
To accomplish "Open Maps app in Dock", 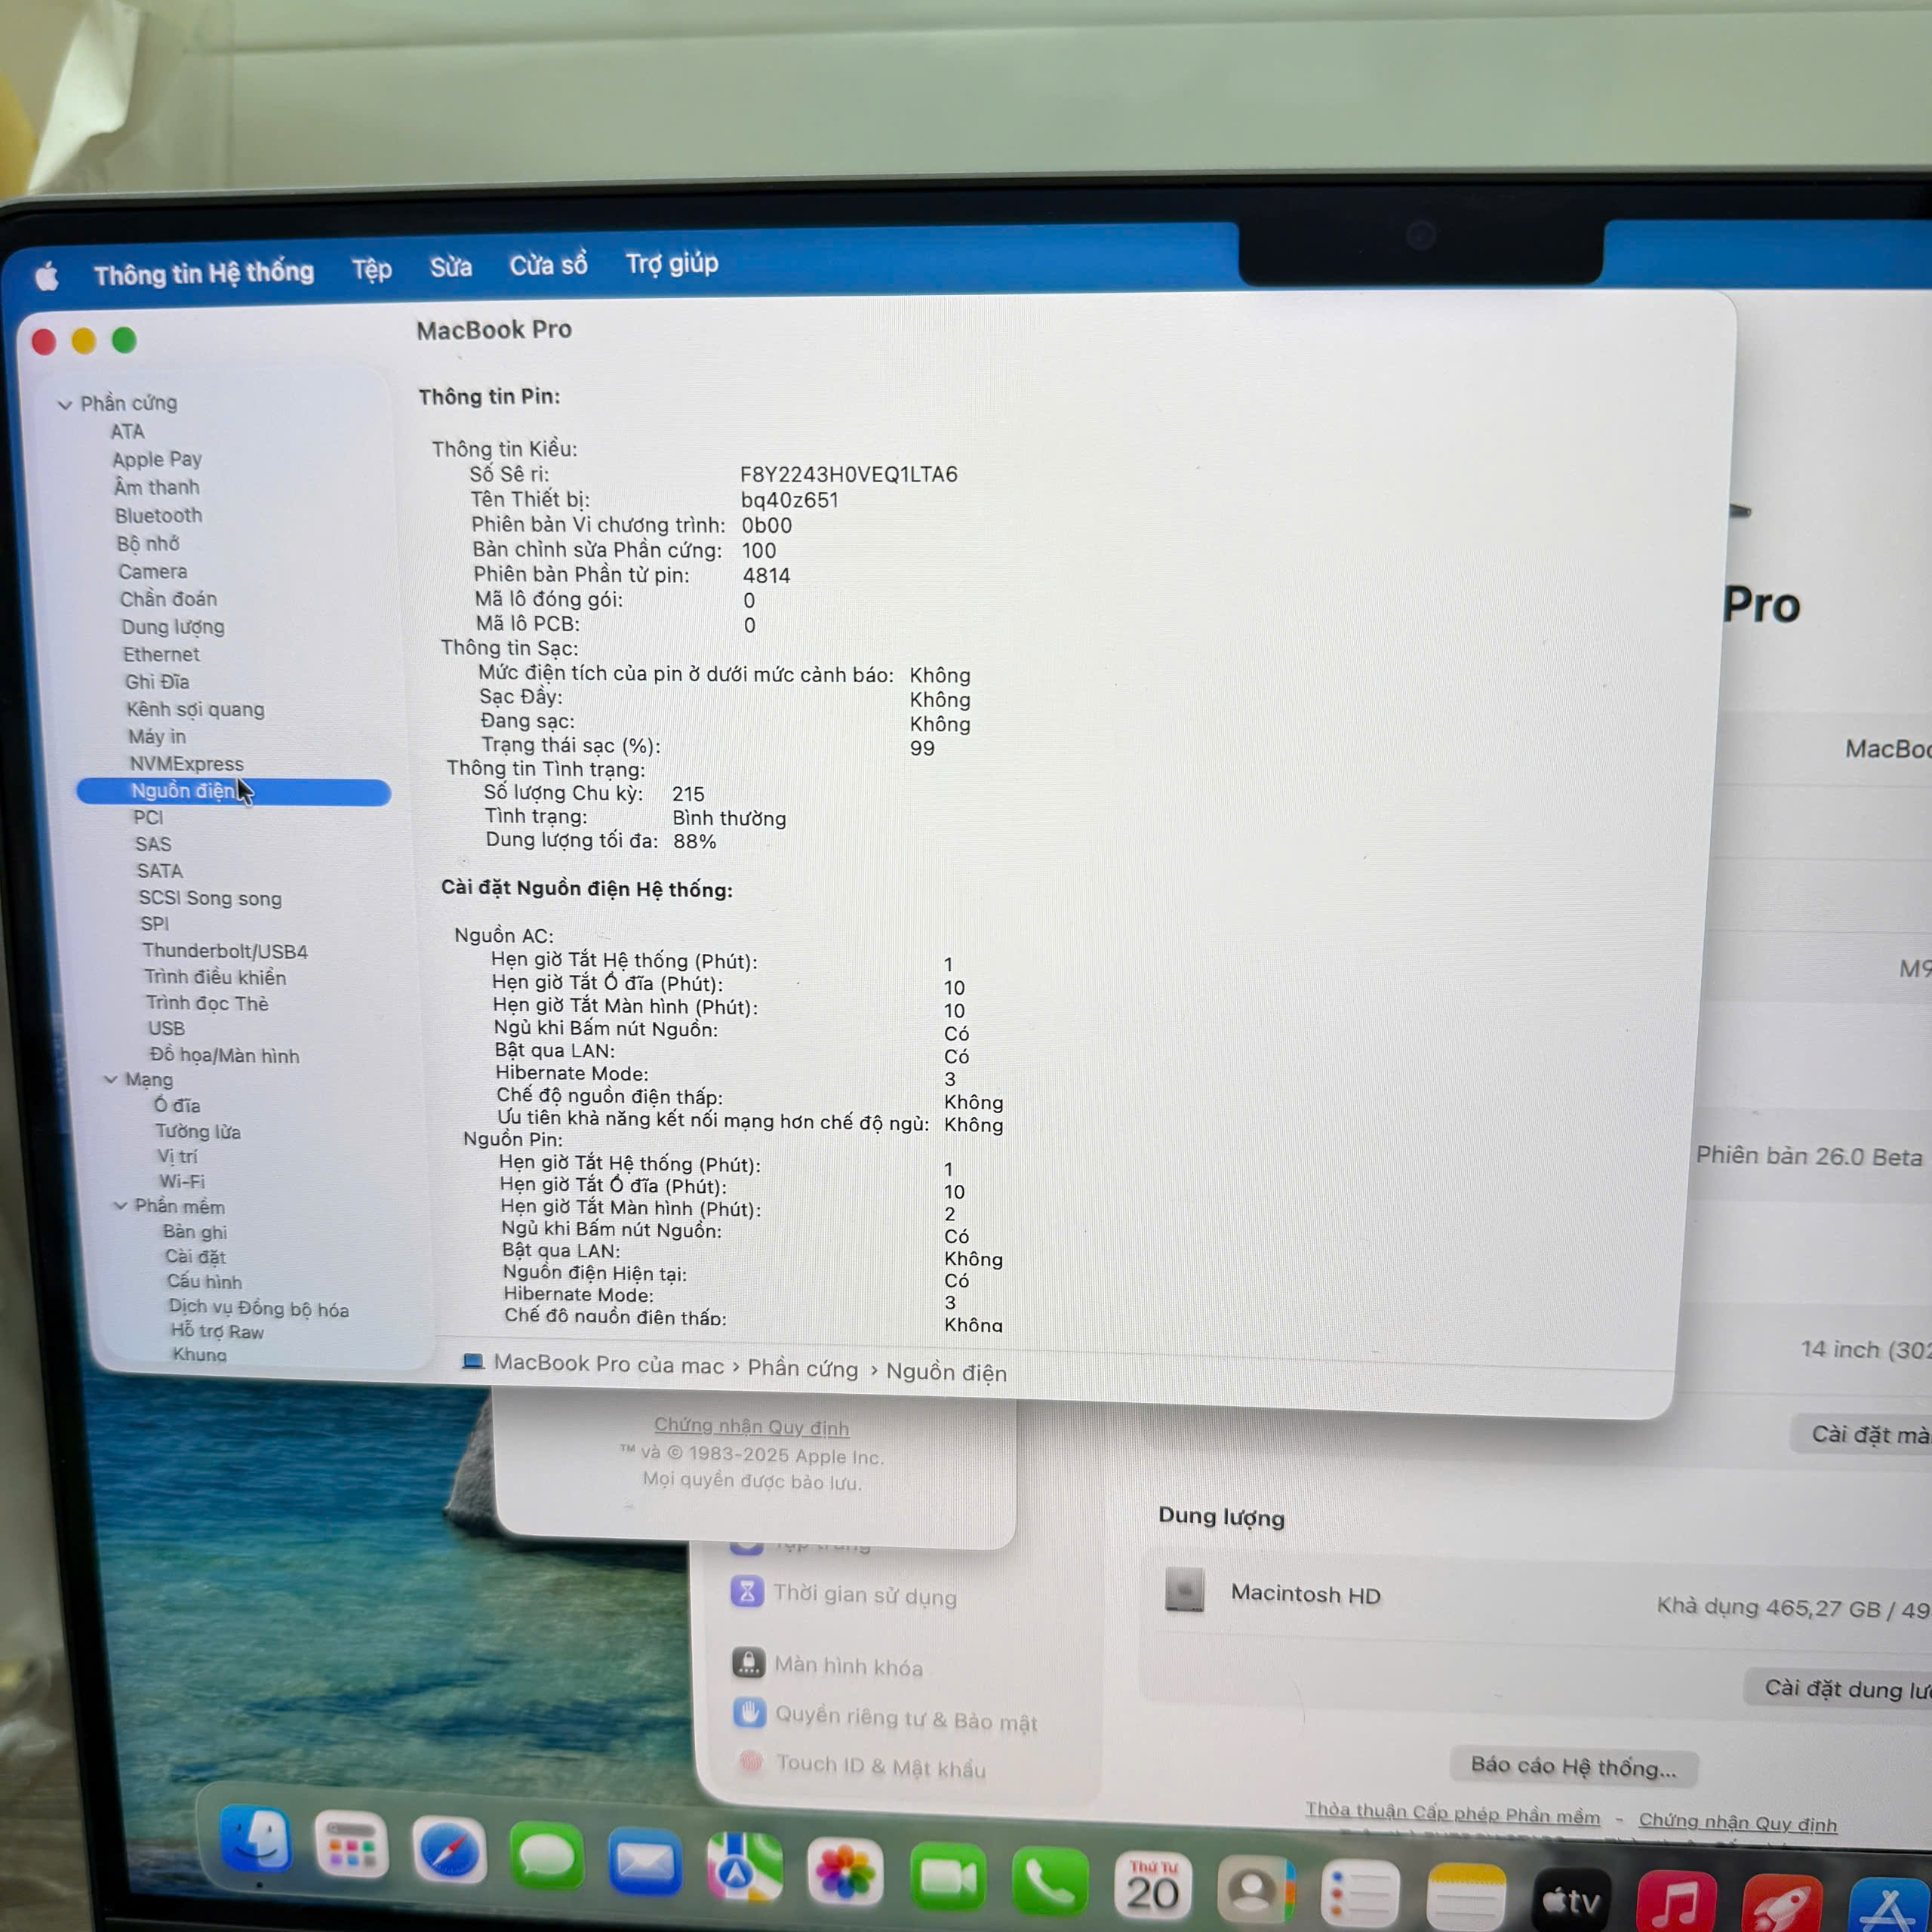I will click(745, 1866).
